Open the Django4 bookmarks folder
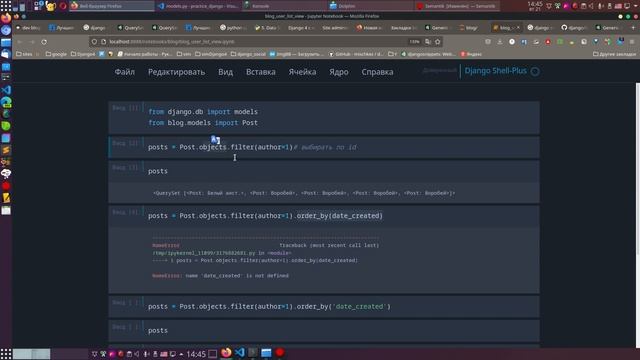The image size is (640, 360). 83,54
